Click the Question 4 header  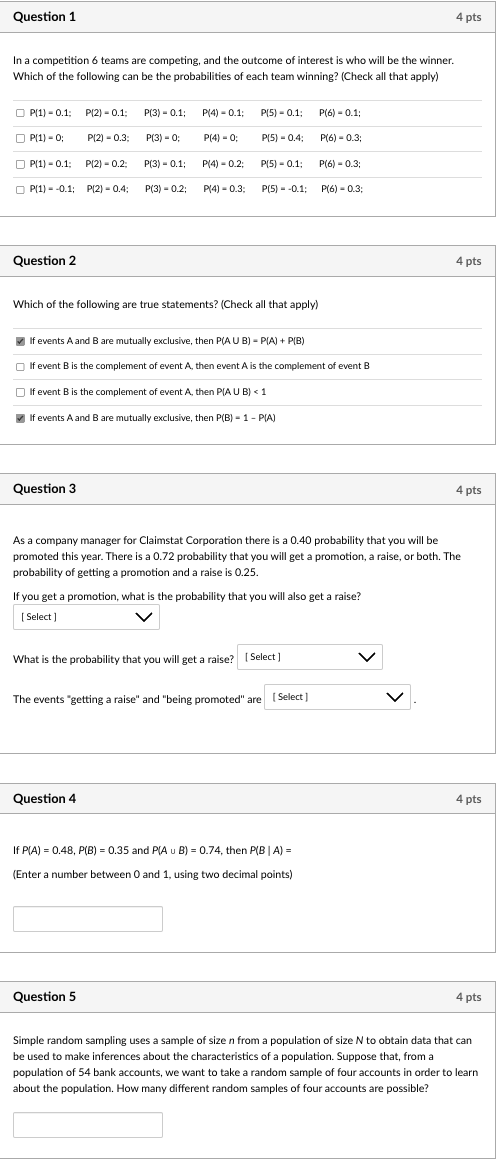pyautogui.click(x=45, y=799)
